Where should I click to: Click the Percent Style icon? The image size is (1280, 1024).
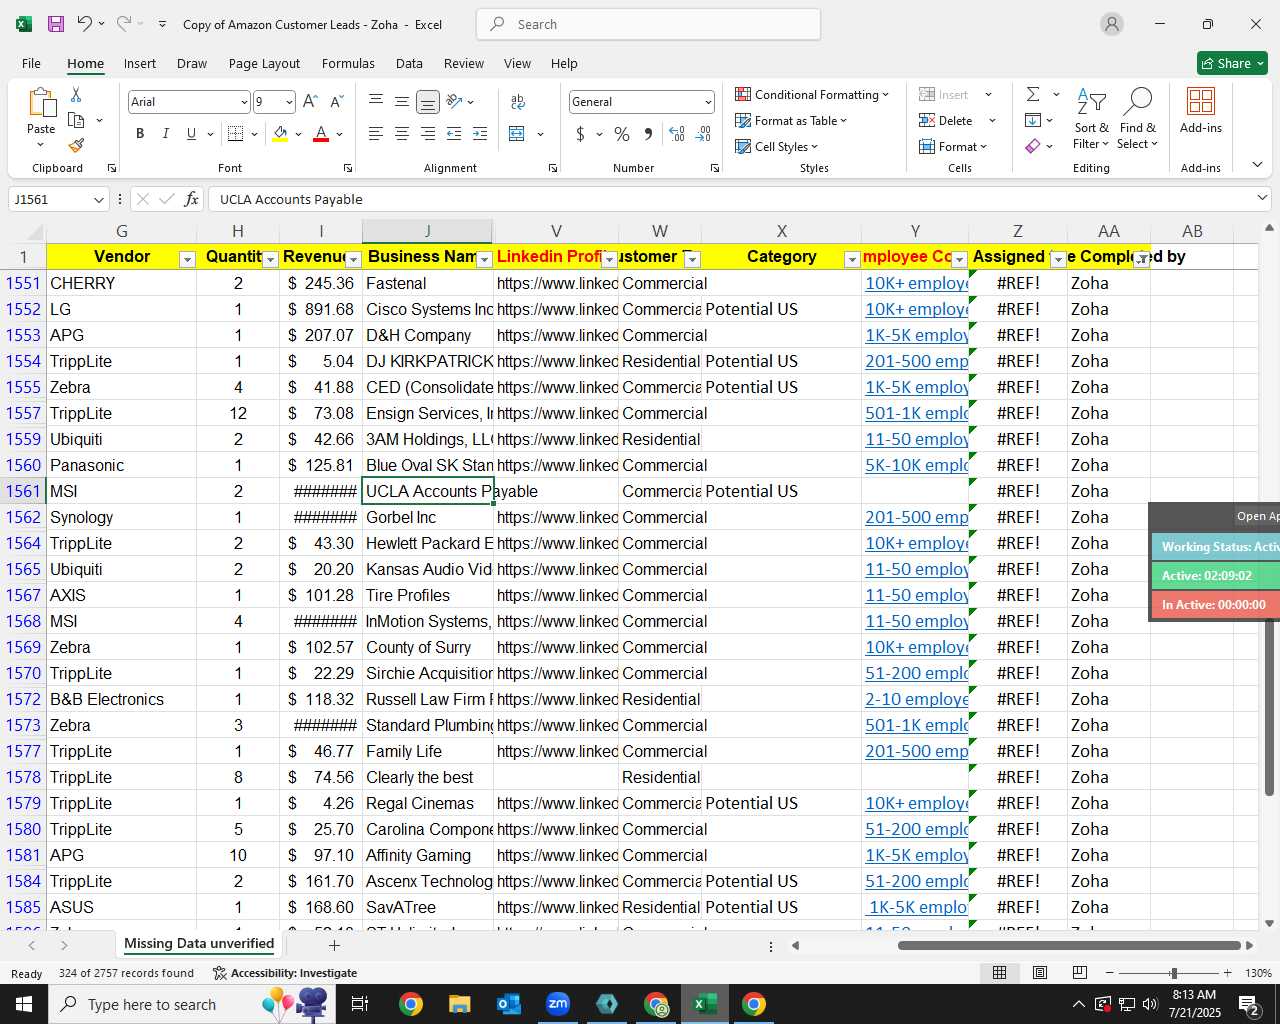coord(622,134)
